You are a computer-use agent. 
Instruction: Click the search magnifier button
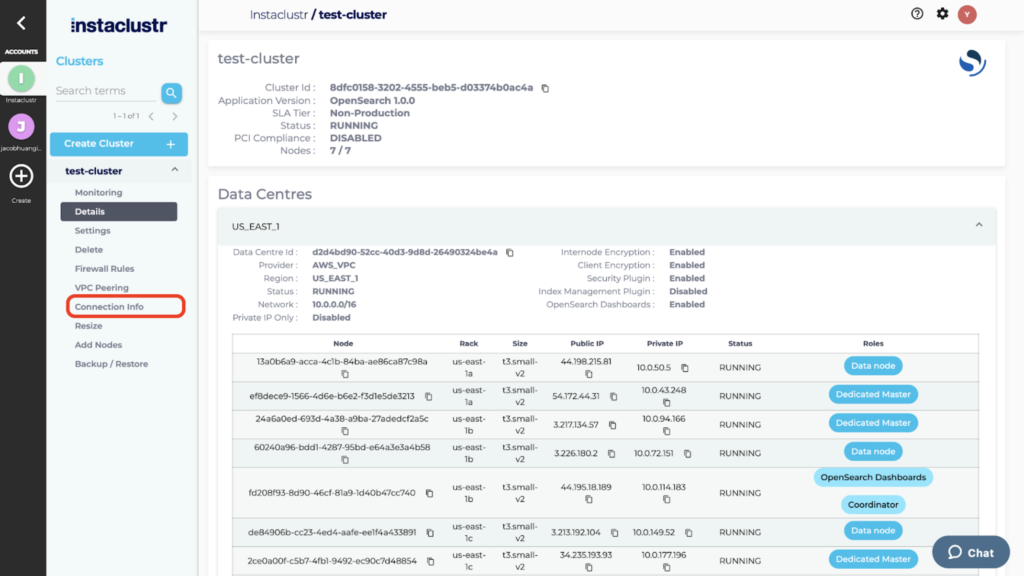(x=172, y=93)
